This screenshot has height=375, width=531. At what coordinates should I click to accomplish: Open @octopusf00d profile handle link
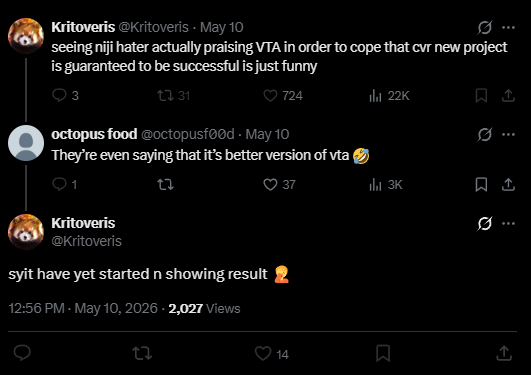[x=188, y=134]
